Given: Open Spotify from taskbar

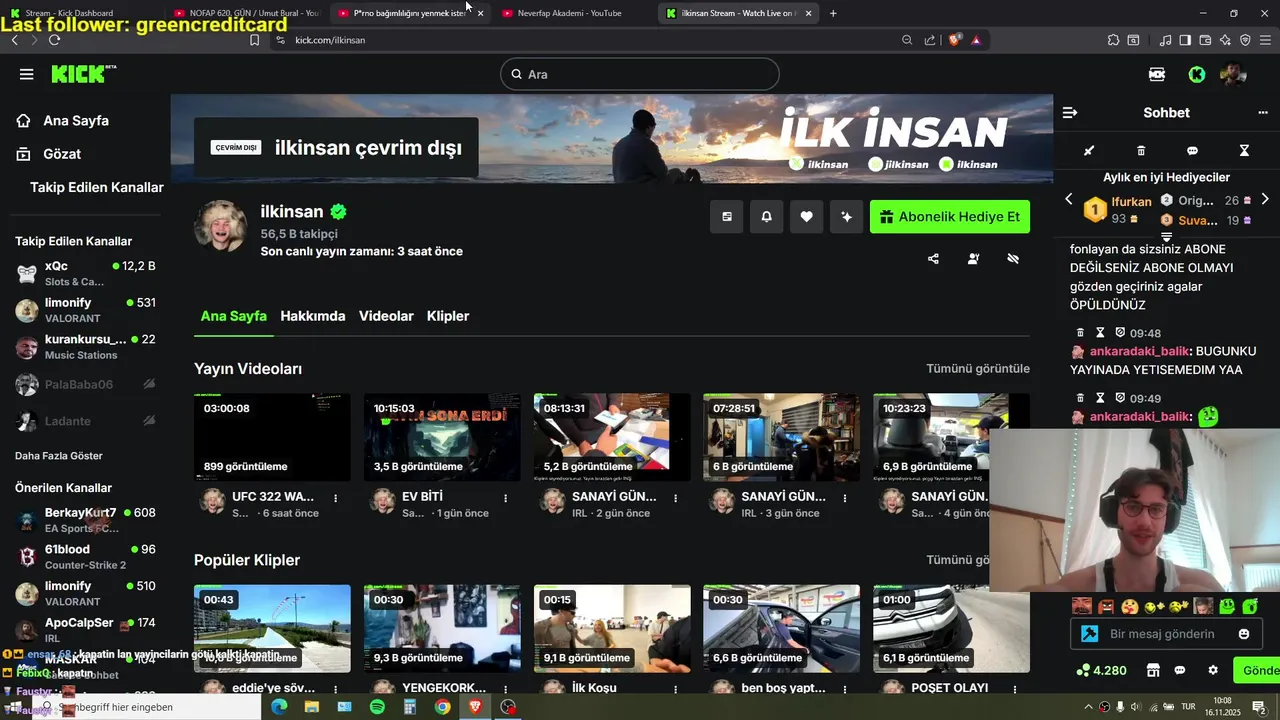Looking at the screenshot, I should coord(377,707).
